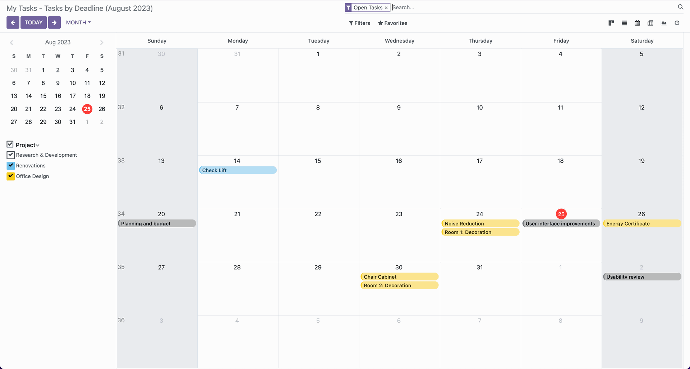
Task: Jump to current date with Today button
Action: click(33, 22)
